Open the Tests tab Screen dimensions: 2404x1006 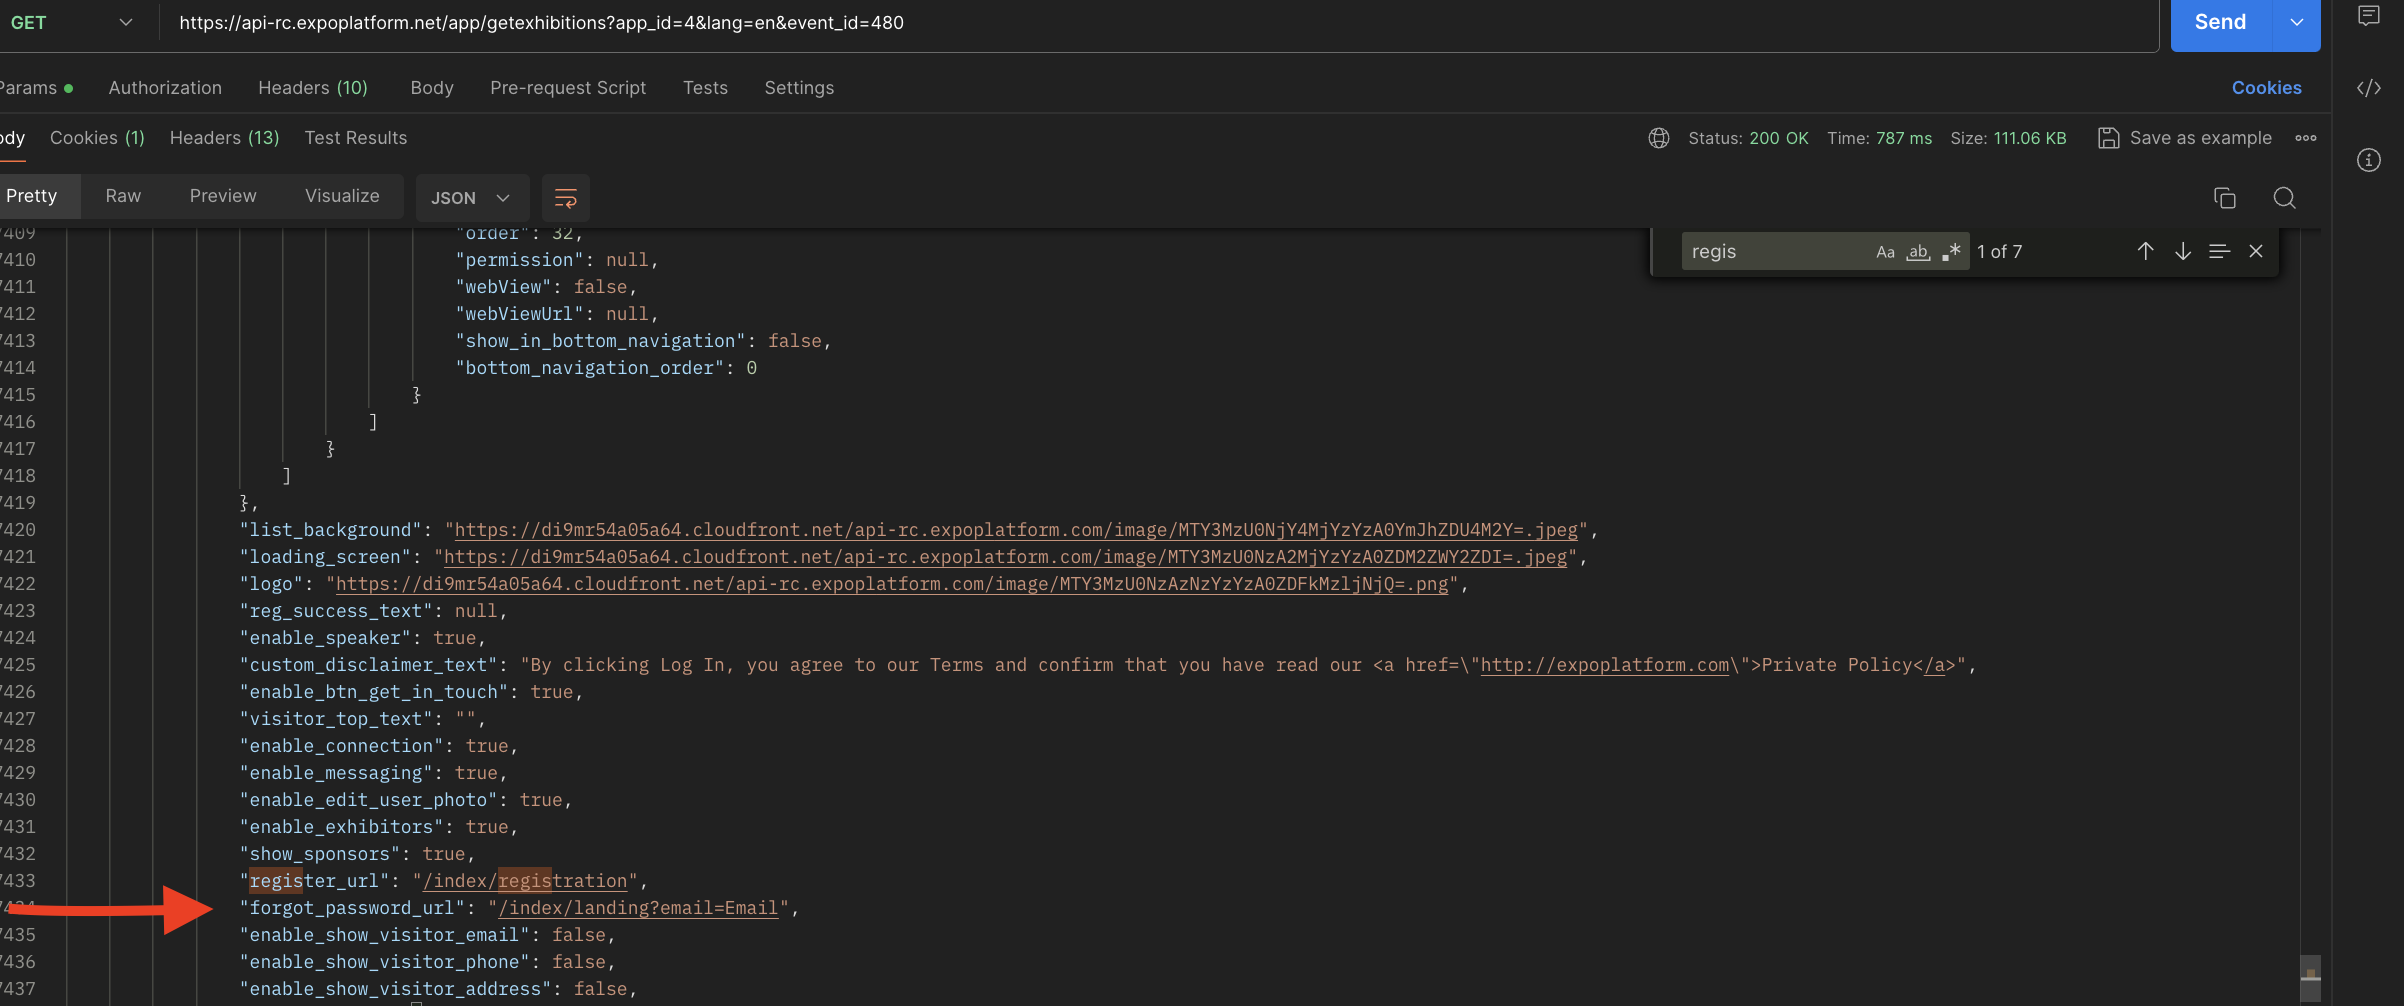point(705,88)
